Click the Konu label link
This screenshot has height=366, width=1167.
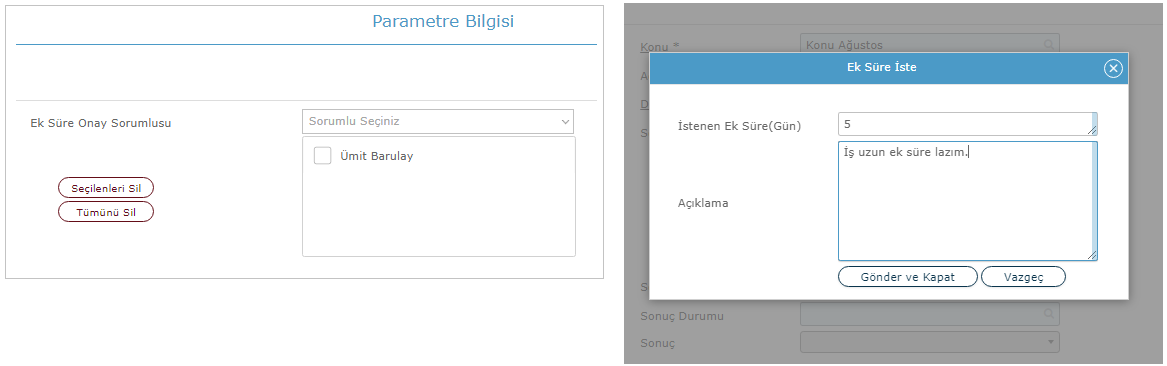pos(652,47)
